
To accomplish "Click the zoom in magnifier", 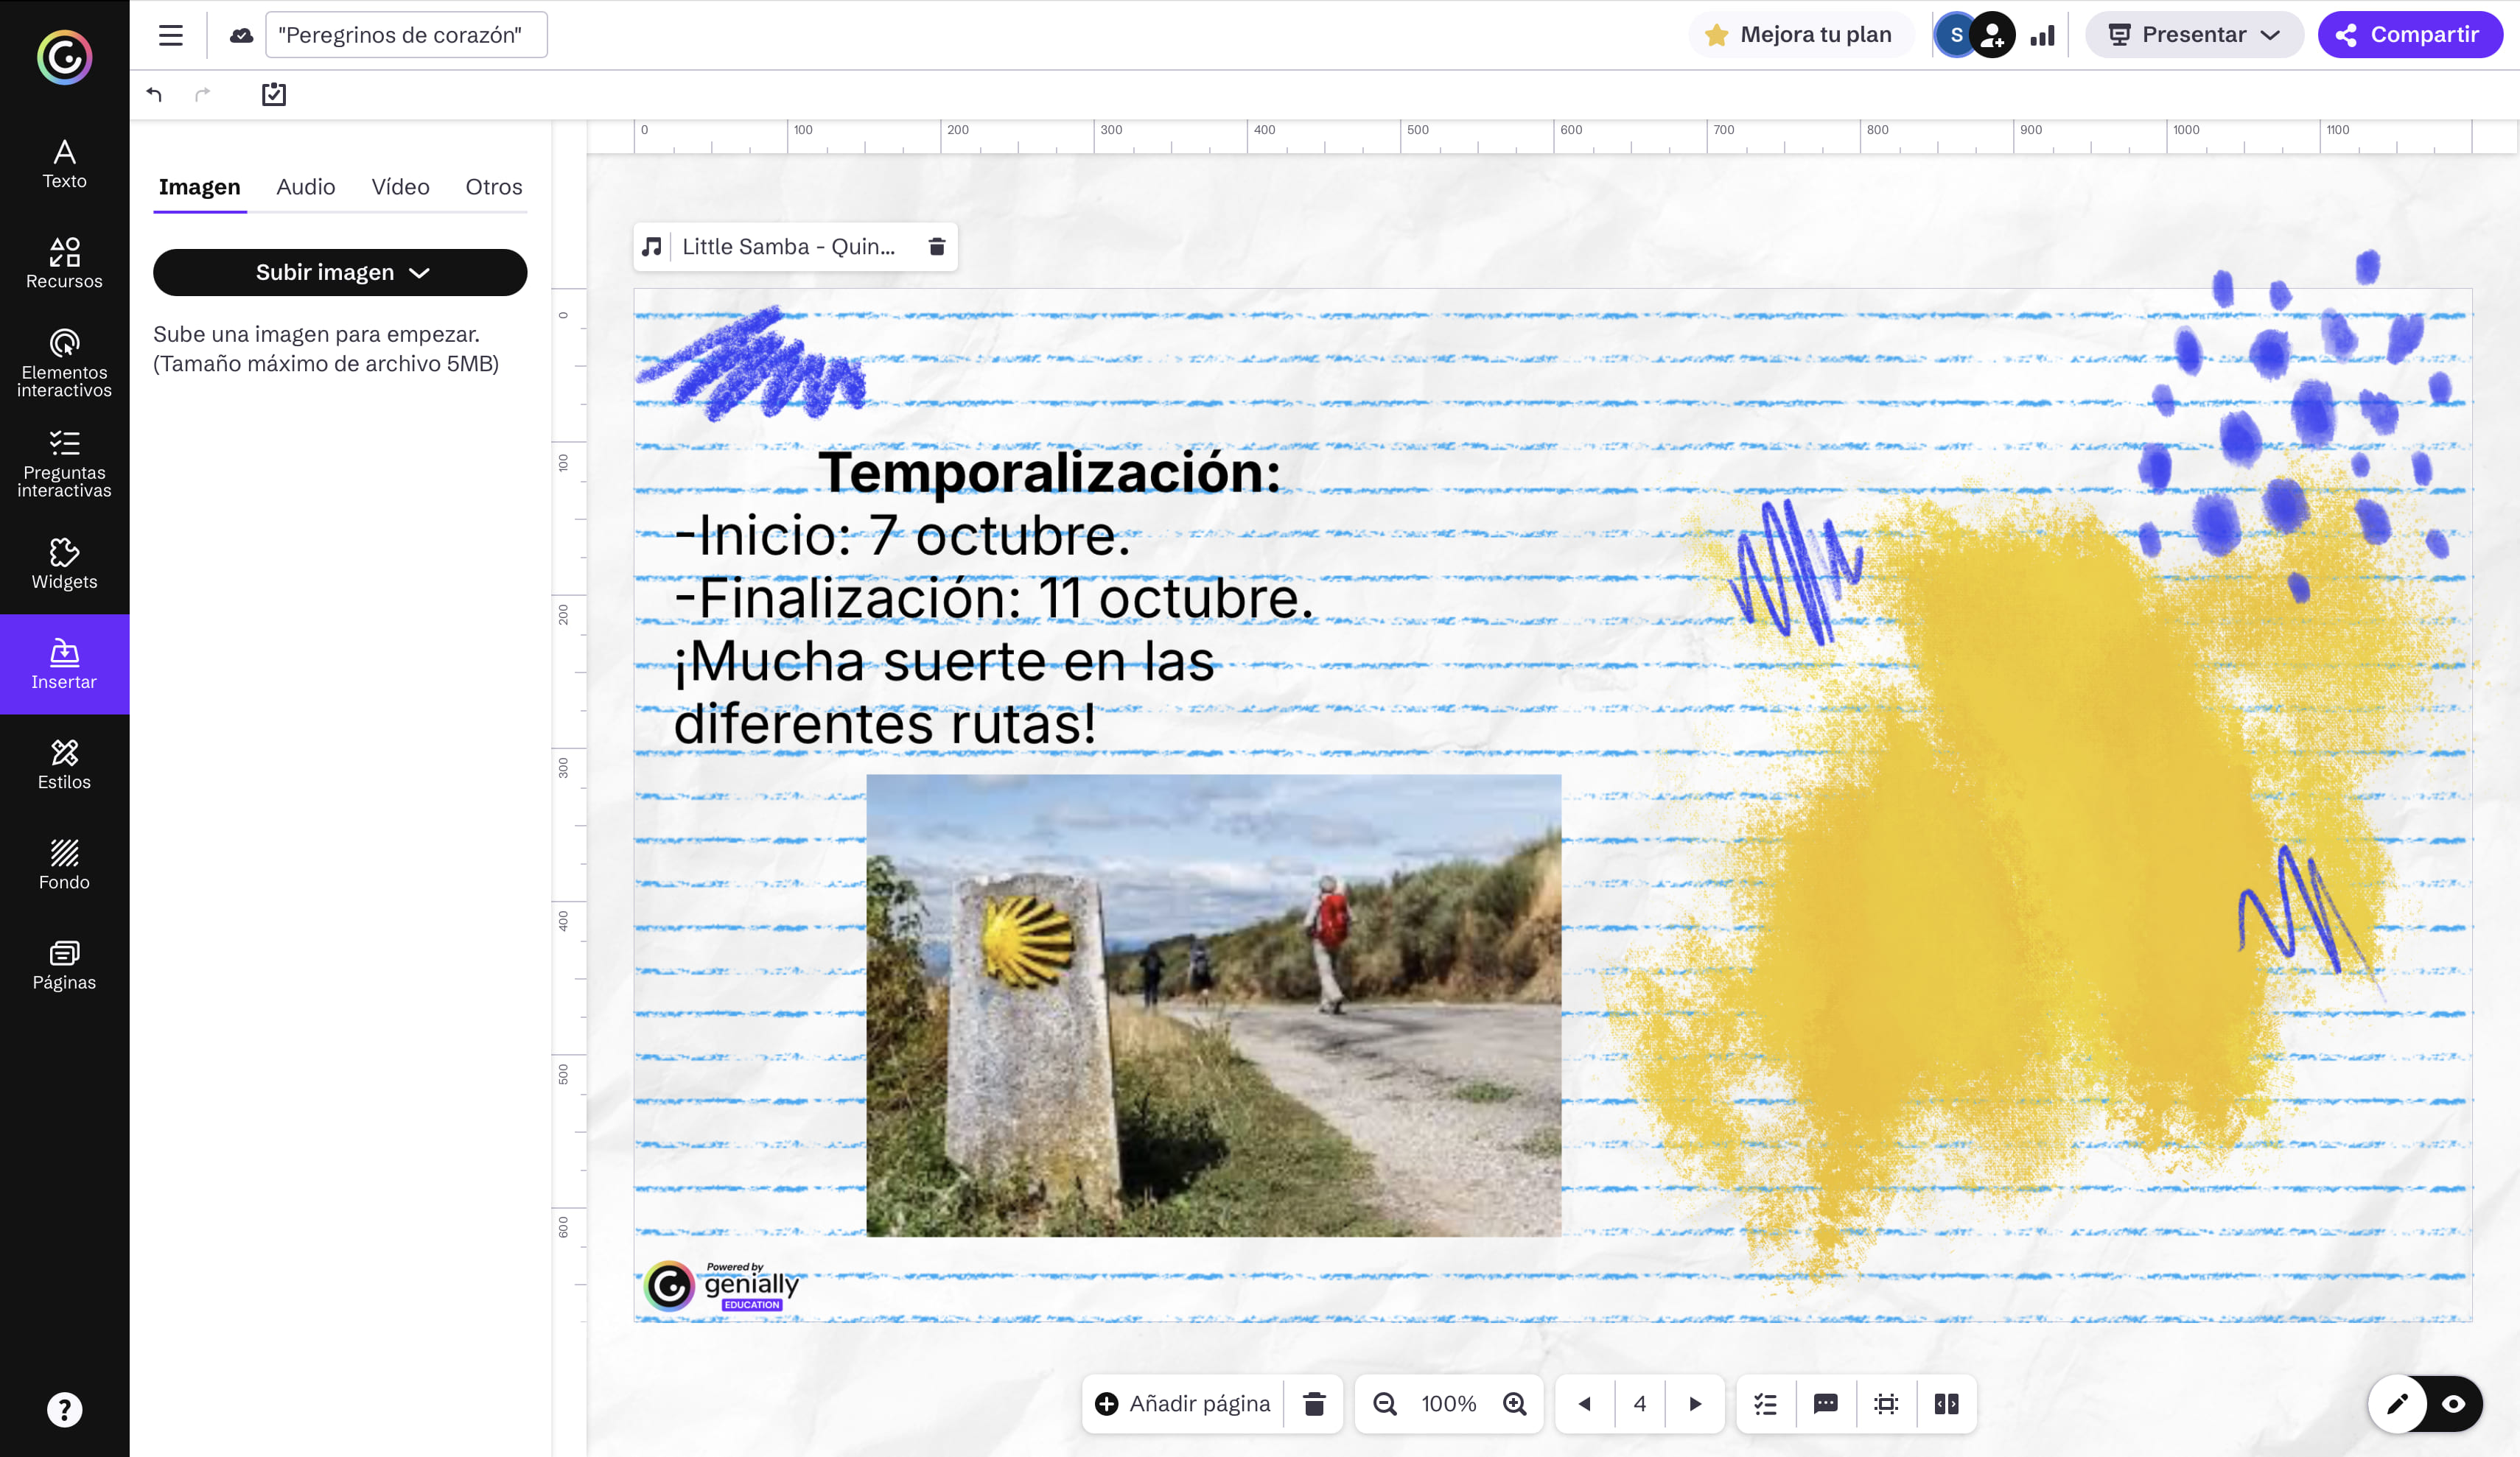I will (1515, 1404).
